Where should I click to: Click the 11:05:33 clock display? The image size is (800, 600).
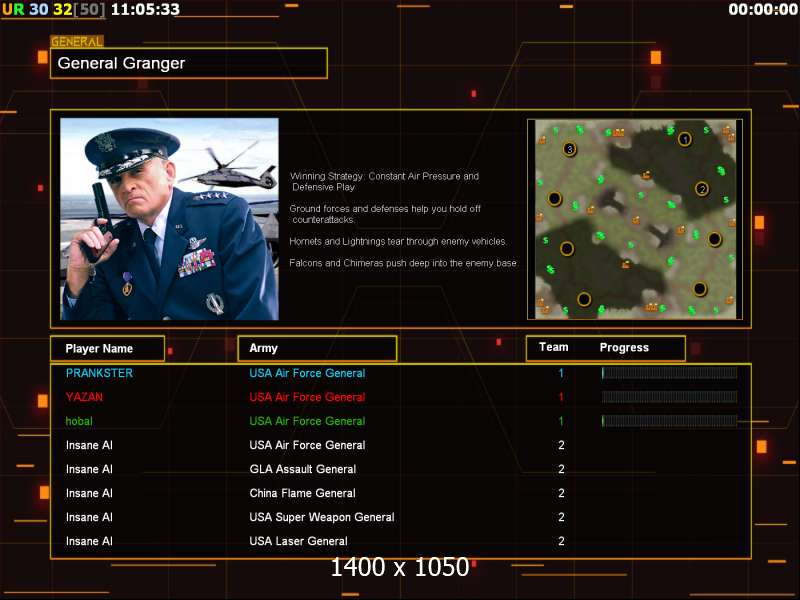(x=145, y=9)
